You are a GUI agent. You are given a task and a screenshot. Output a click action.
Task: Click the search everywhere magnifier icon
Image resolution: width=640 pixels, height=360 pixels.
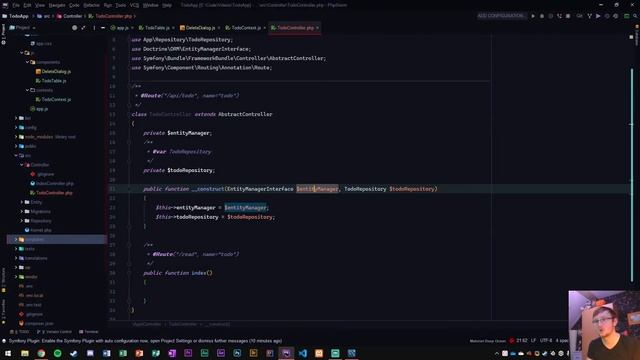635,16
